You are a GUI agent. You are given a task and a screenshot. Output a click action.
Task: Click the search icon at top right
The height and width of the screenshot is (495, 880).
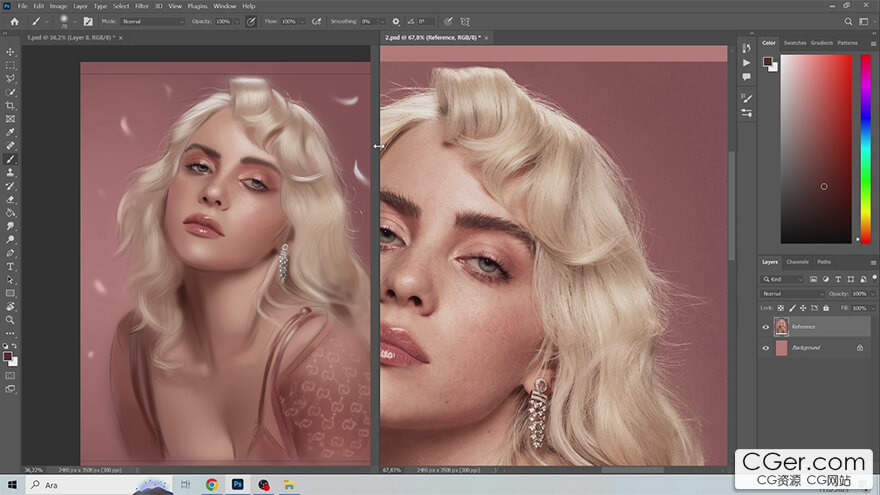848,21
